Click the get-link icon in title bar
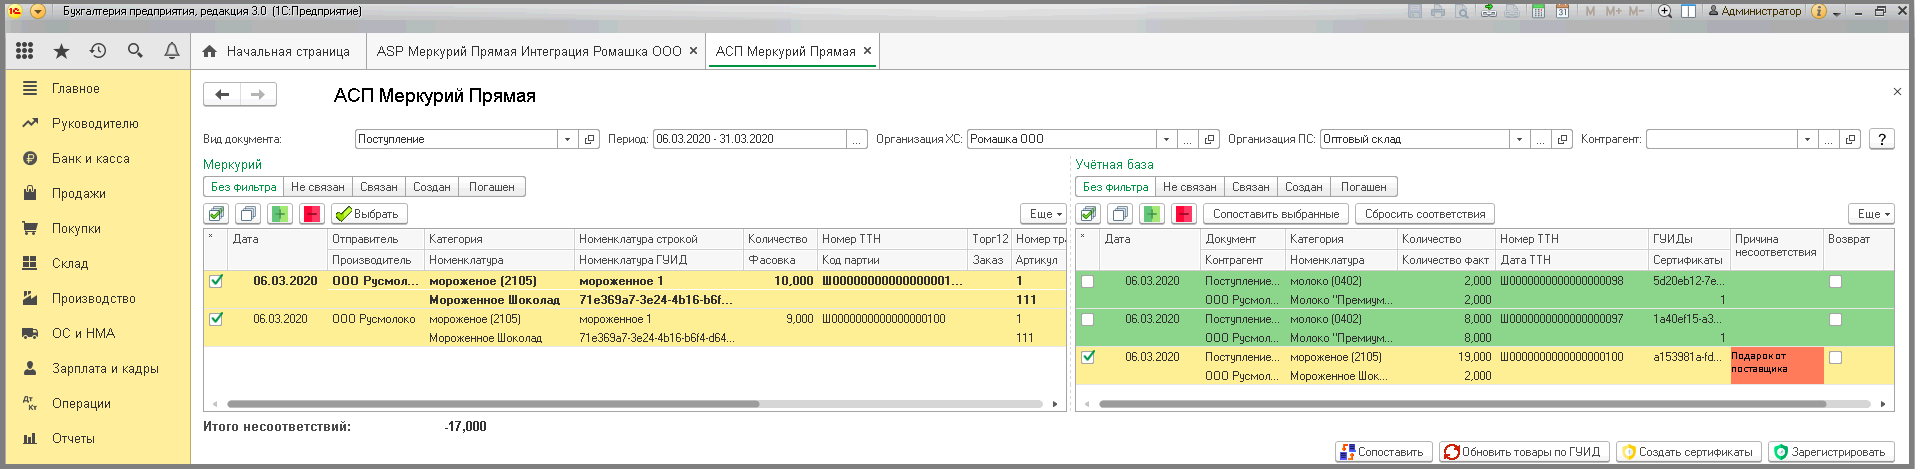 tap(1489, 11)
